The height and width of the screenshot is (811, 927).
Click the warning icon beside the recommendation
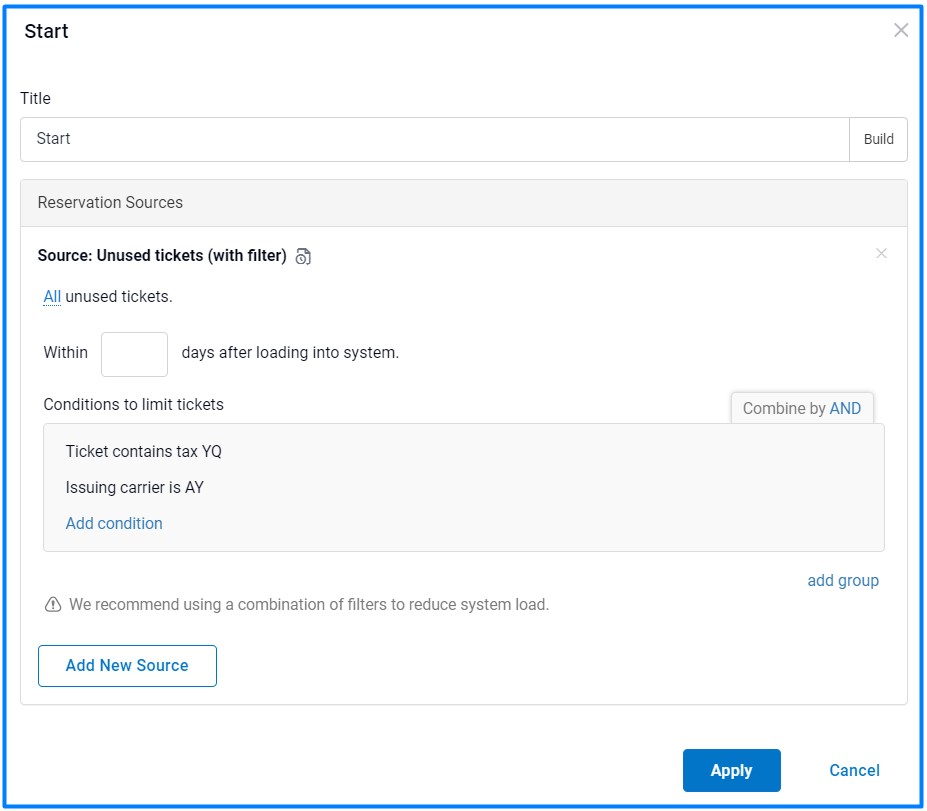[53, 605]
